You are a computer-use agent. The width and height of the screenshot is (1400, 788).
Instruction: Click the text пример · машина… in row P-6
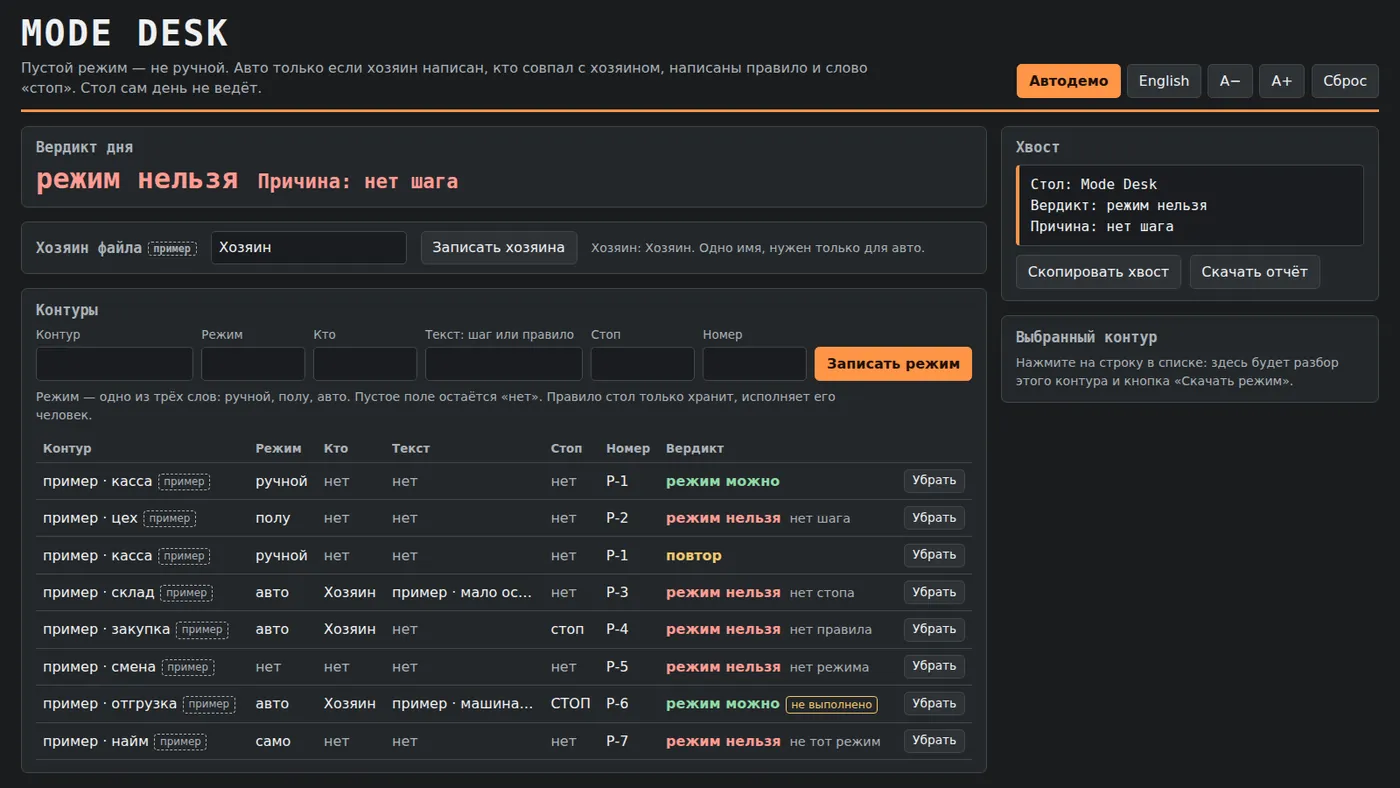click(x=463, y=703)
